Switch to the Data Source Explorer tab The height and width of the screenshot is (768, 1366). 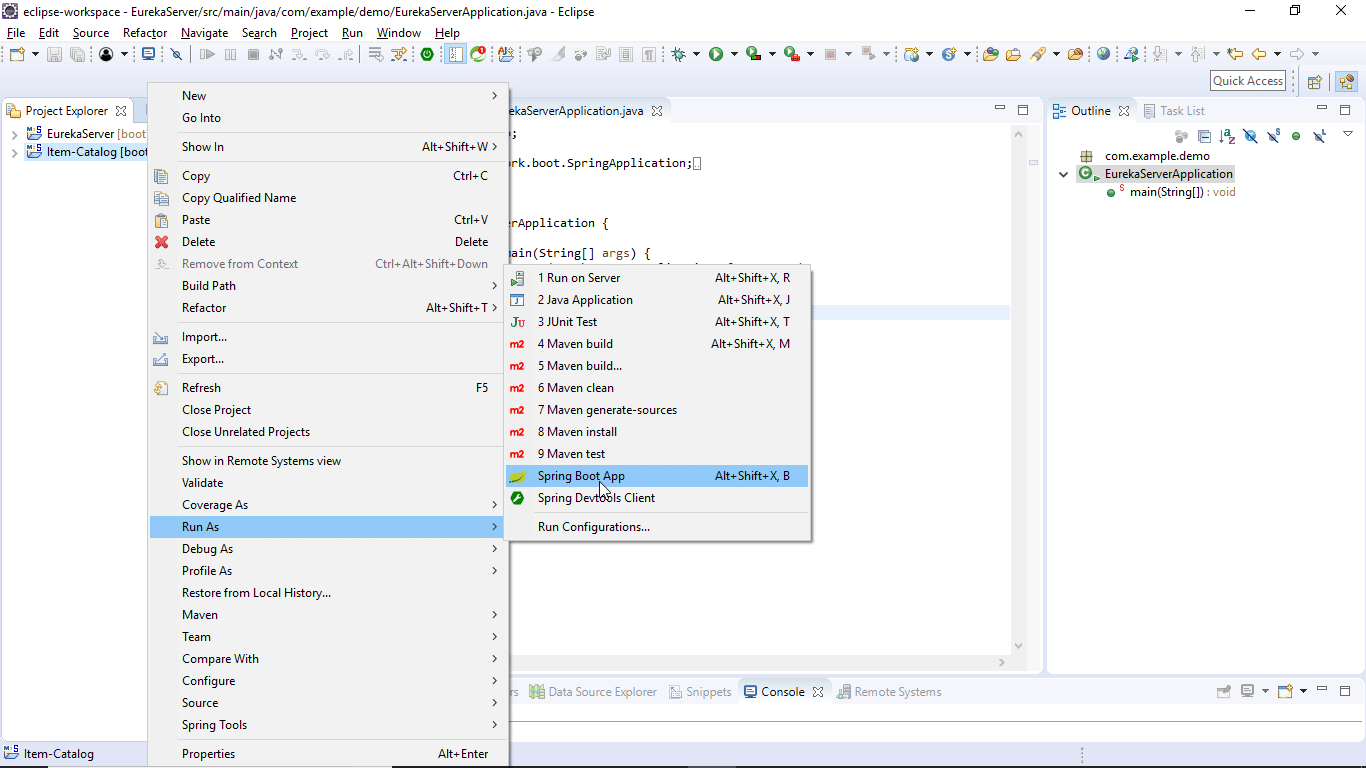593,692
